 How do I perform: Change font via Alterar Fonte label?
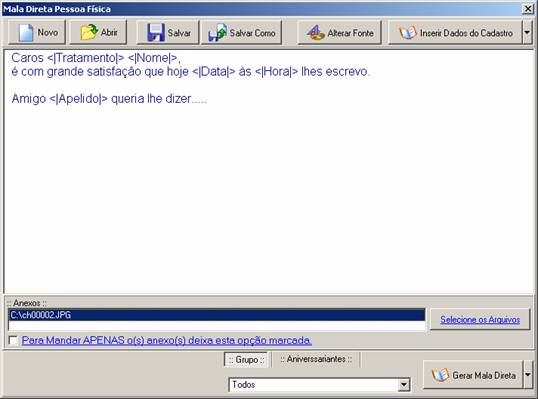point(350,33)
